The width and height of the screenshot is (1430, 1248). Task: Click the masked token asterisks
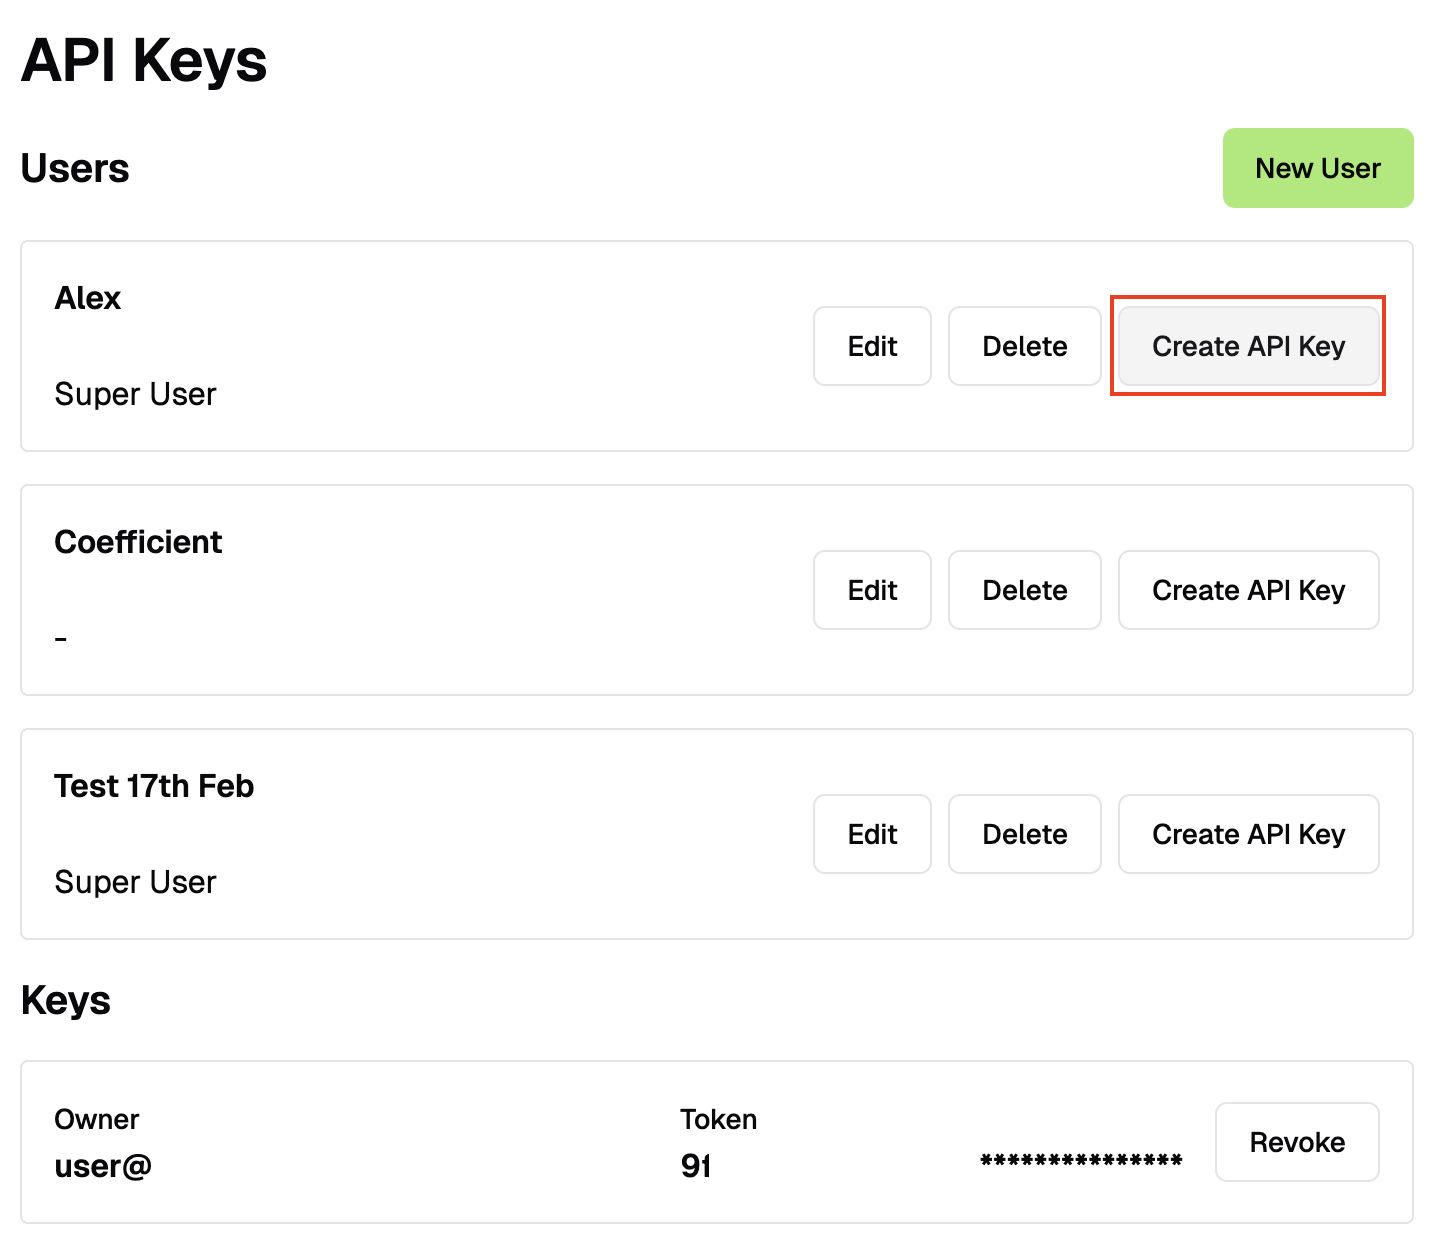[1081, 1162]
